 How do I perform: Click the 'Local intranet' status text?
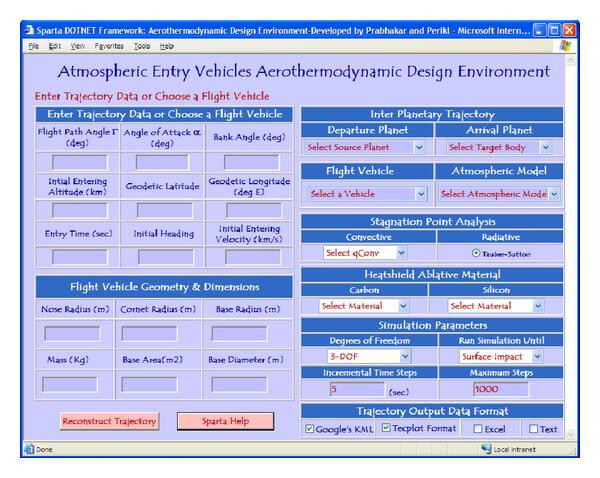pos(514,449)
